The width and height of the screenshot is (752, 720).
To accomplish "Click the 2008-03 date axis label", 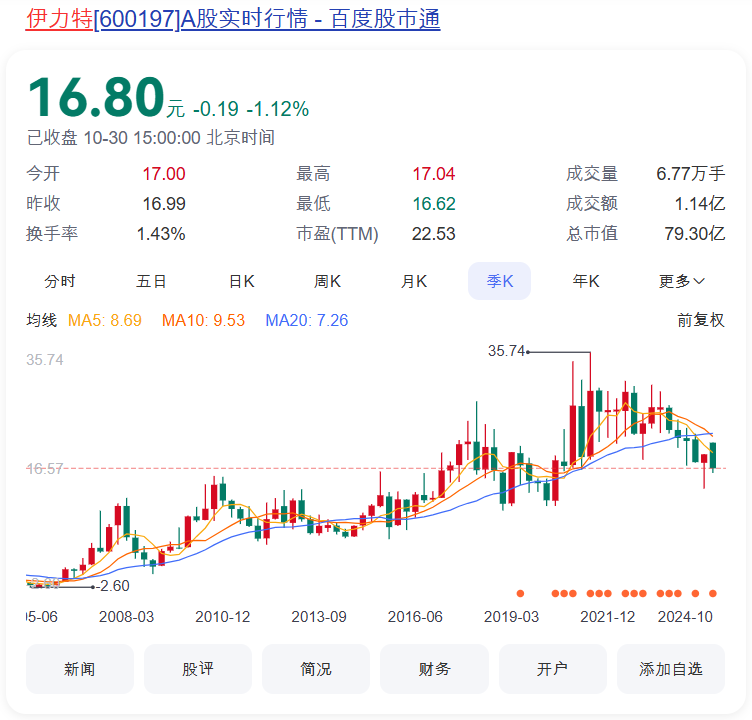I will [127, 617].
